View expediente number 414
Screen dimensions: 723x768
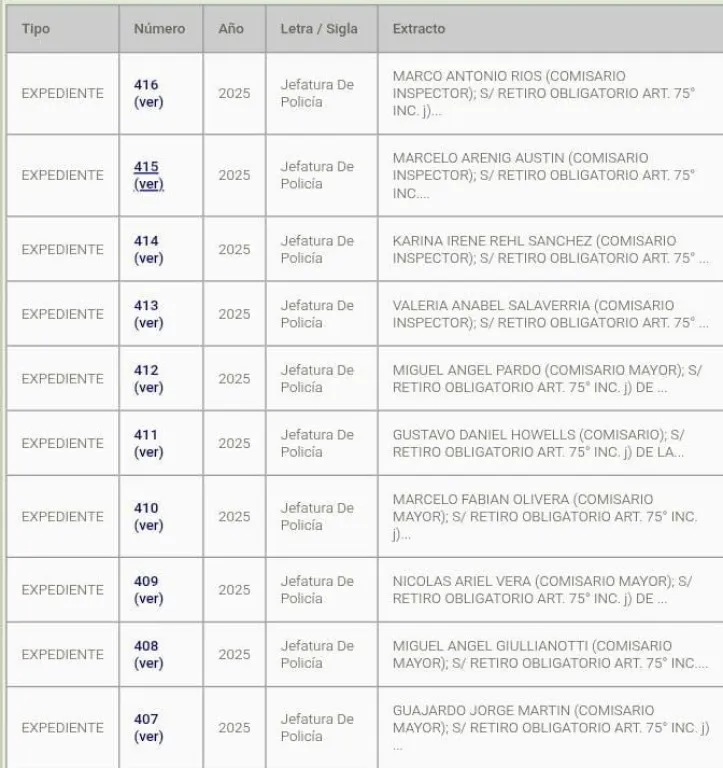coord(148,249)
